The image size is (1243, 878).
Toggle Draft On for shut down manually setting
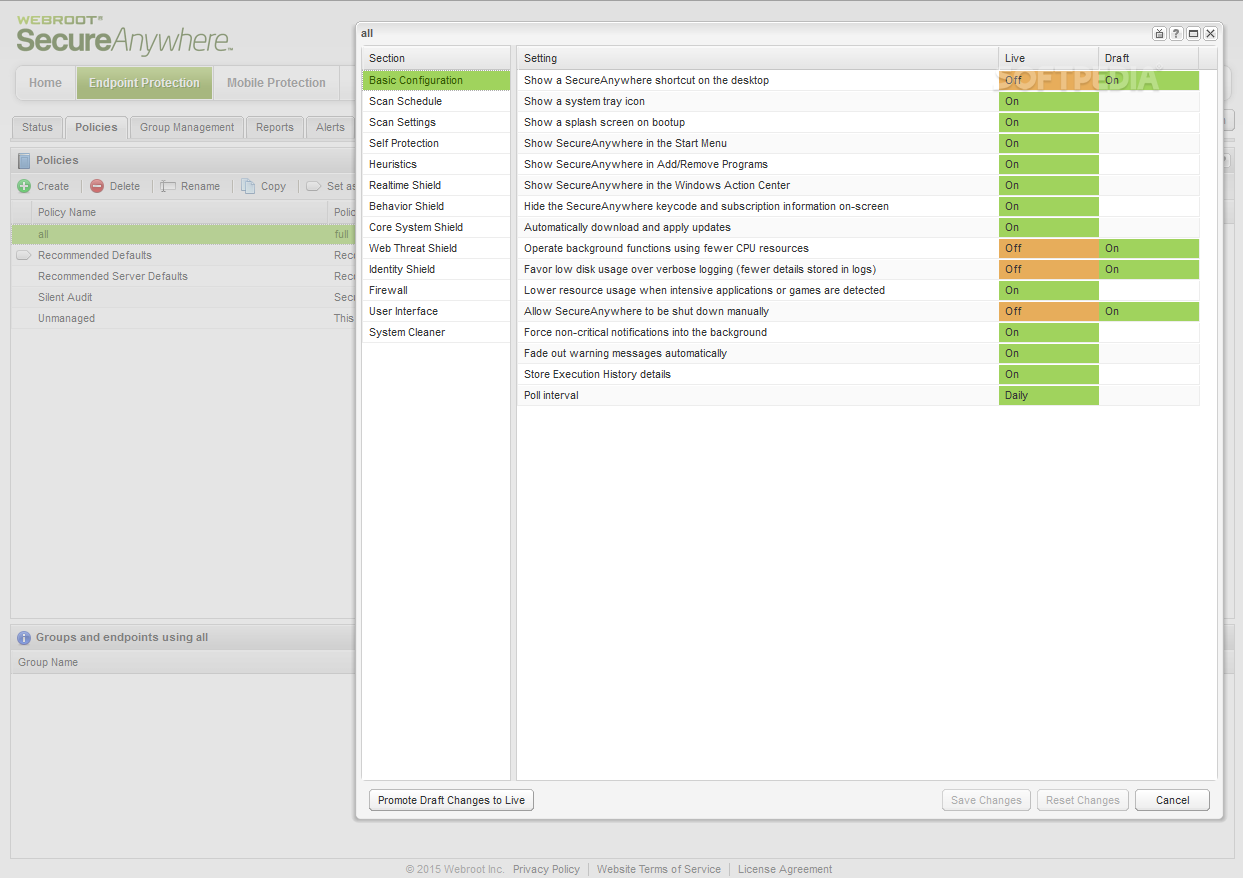click(1149, 311)
